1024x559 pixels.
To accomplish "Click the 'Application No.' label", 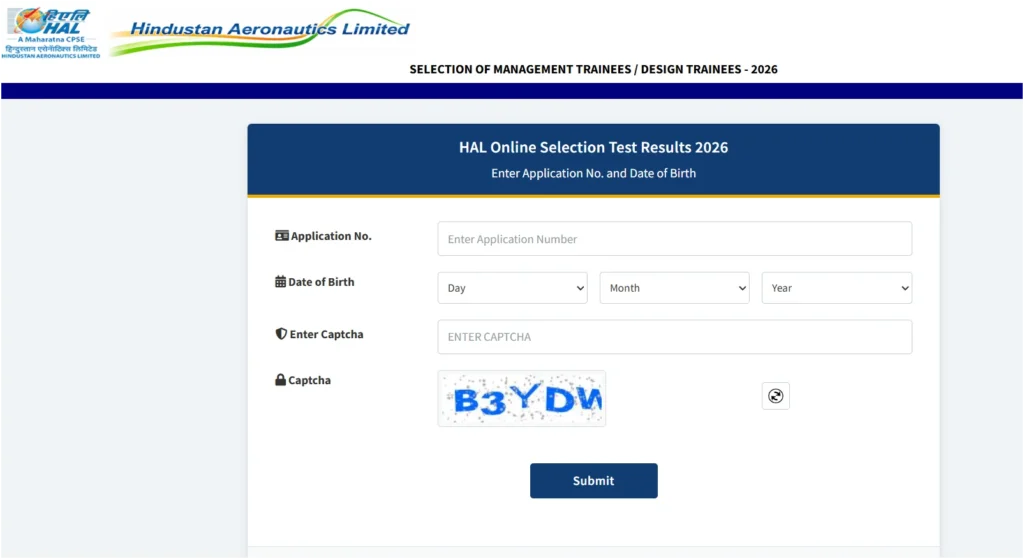I will pyautogui.click(x=331, y=236).
